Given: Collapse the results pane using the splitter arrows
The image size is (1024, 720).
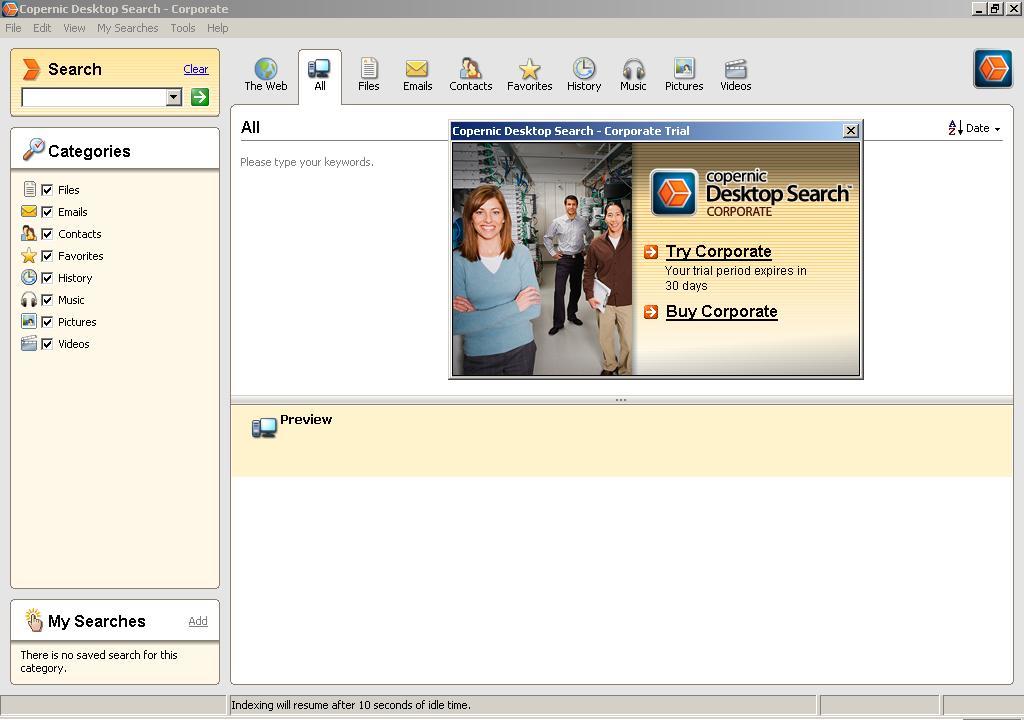Looking at the screenshot, I should [x=621, y=398].
